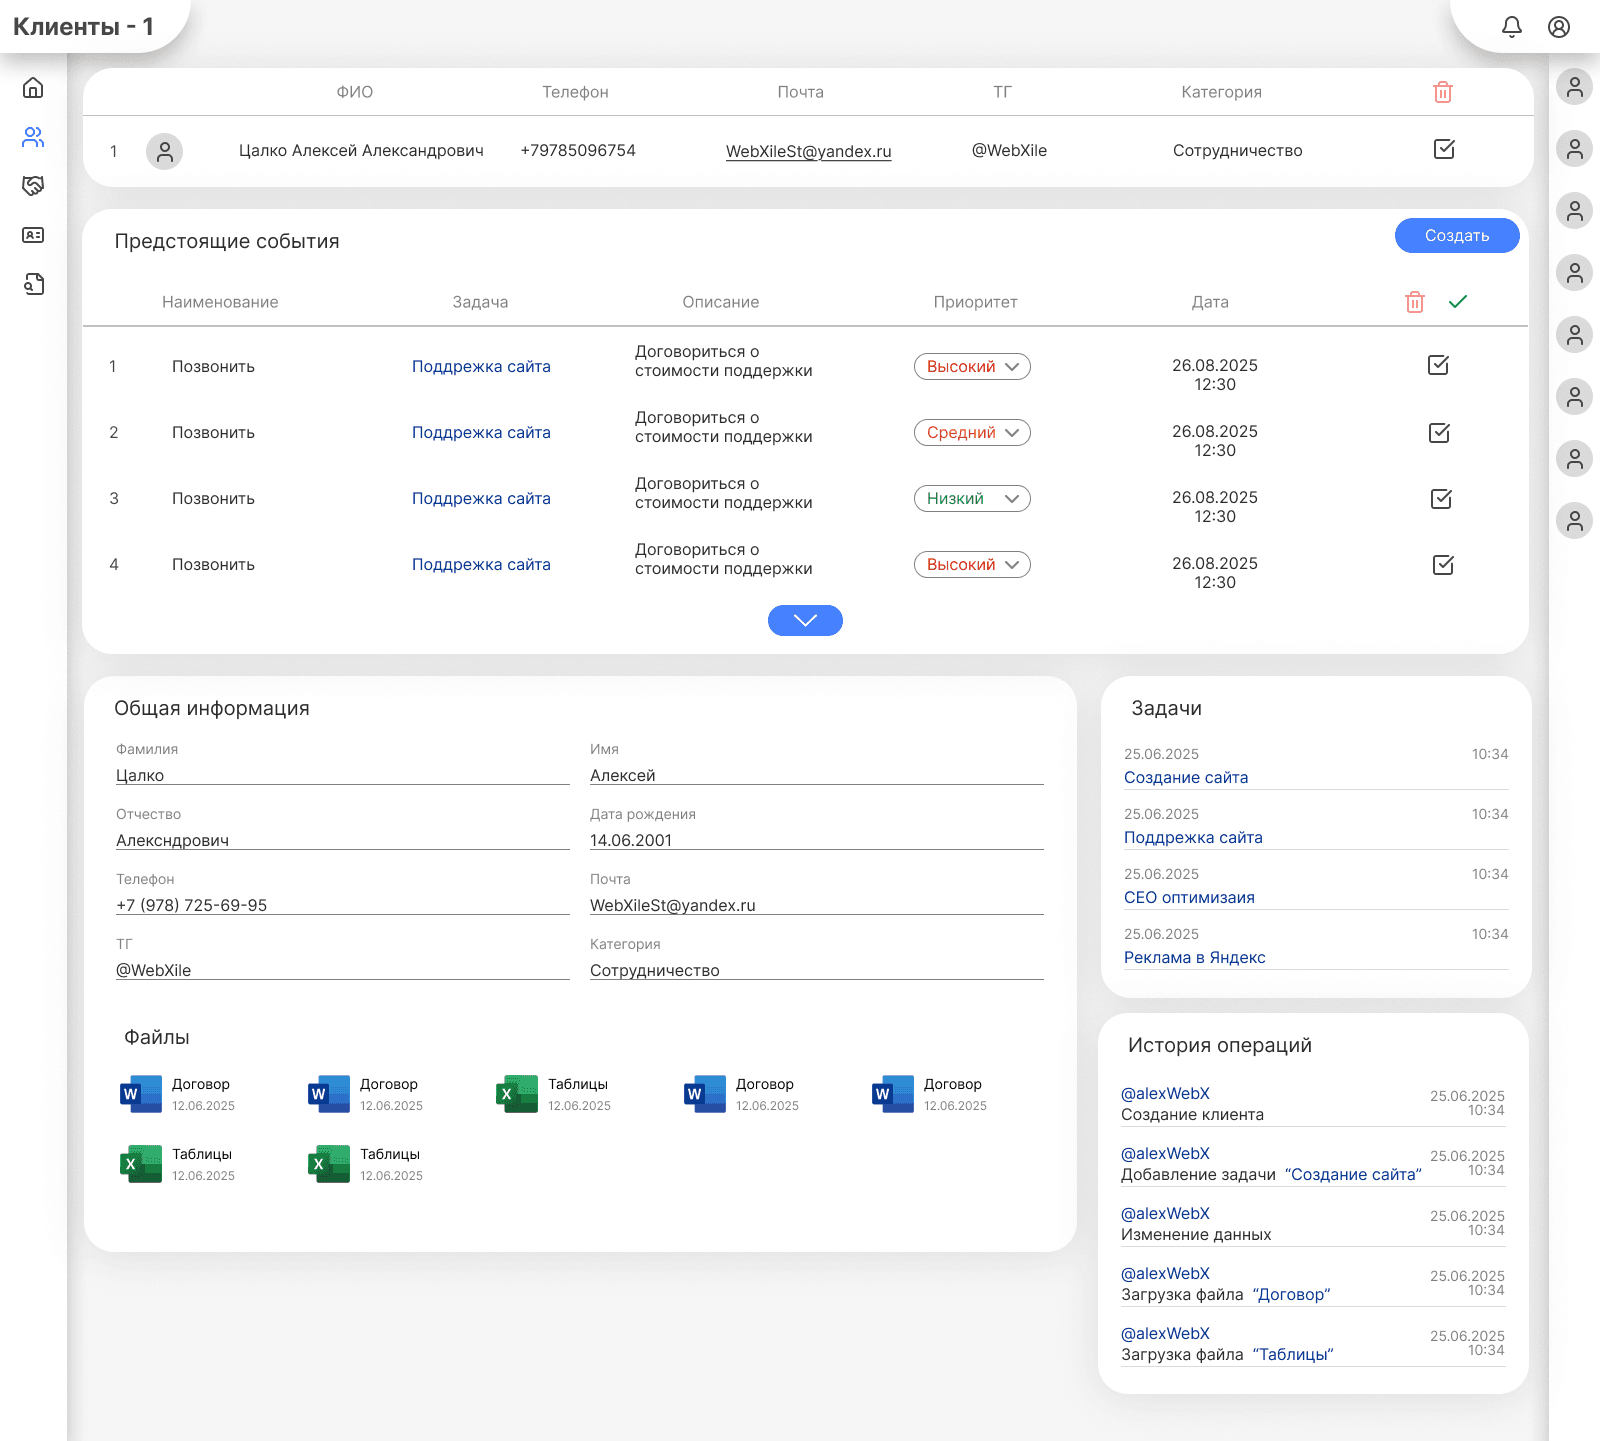Open the handshake deals icon in the sidebar
This screenshot has height=1441, width=1600.
(x=33, y=186)
